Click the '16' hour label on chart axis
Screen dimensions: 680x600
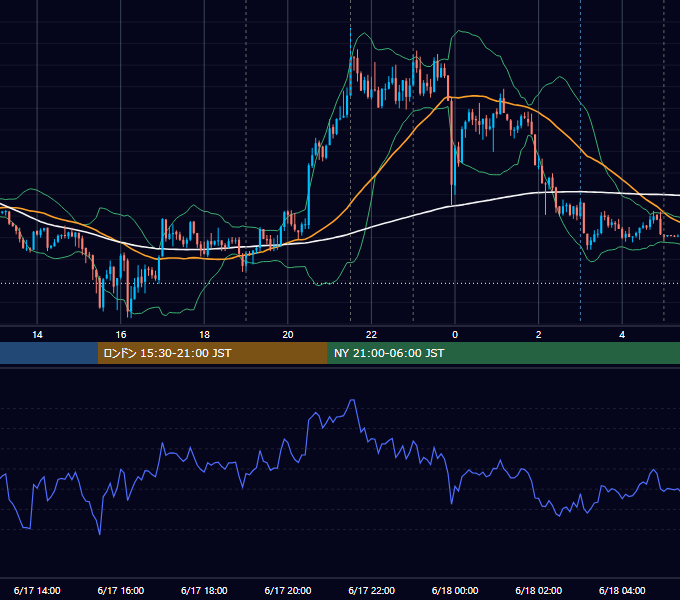click(121, 335)
